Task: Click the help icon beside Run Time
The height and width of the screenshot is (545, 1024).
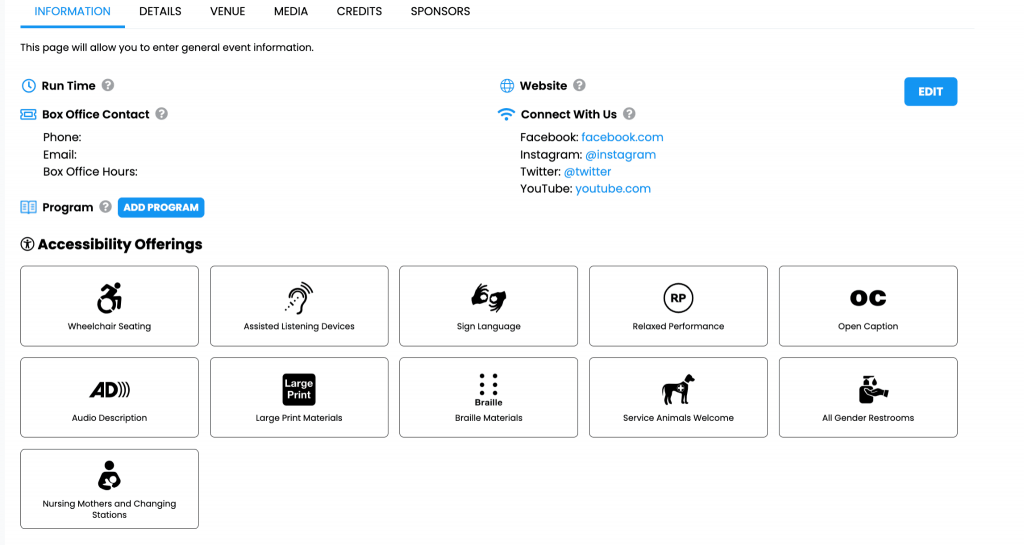Action: click(108, 86)
